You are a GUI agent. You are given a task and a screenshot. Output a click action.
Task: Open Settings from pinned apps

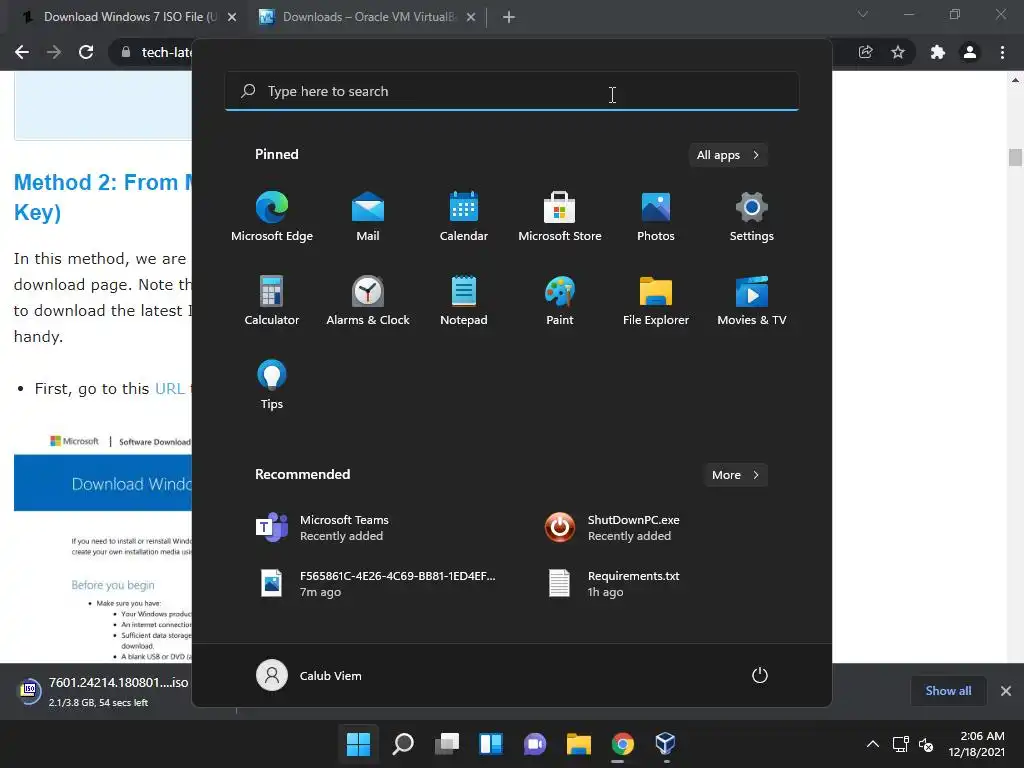752,217
